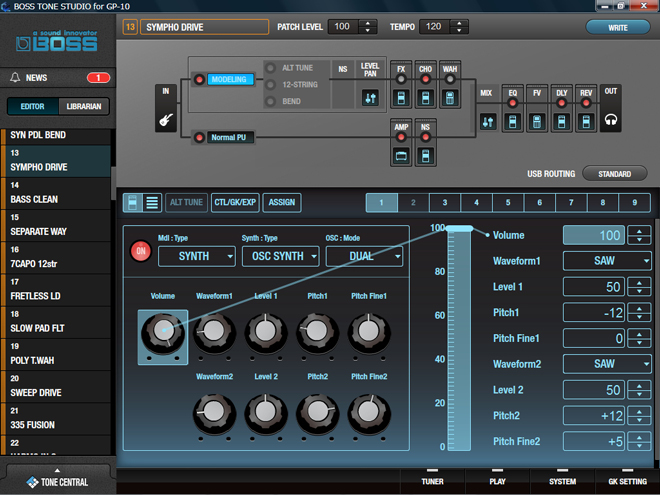
Task: Select the WAH effect block icon
Action: 450,98
